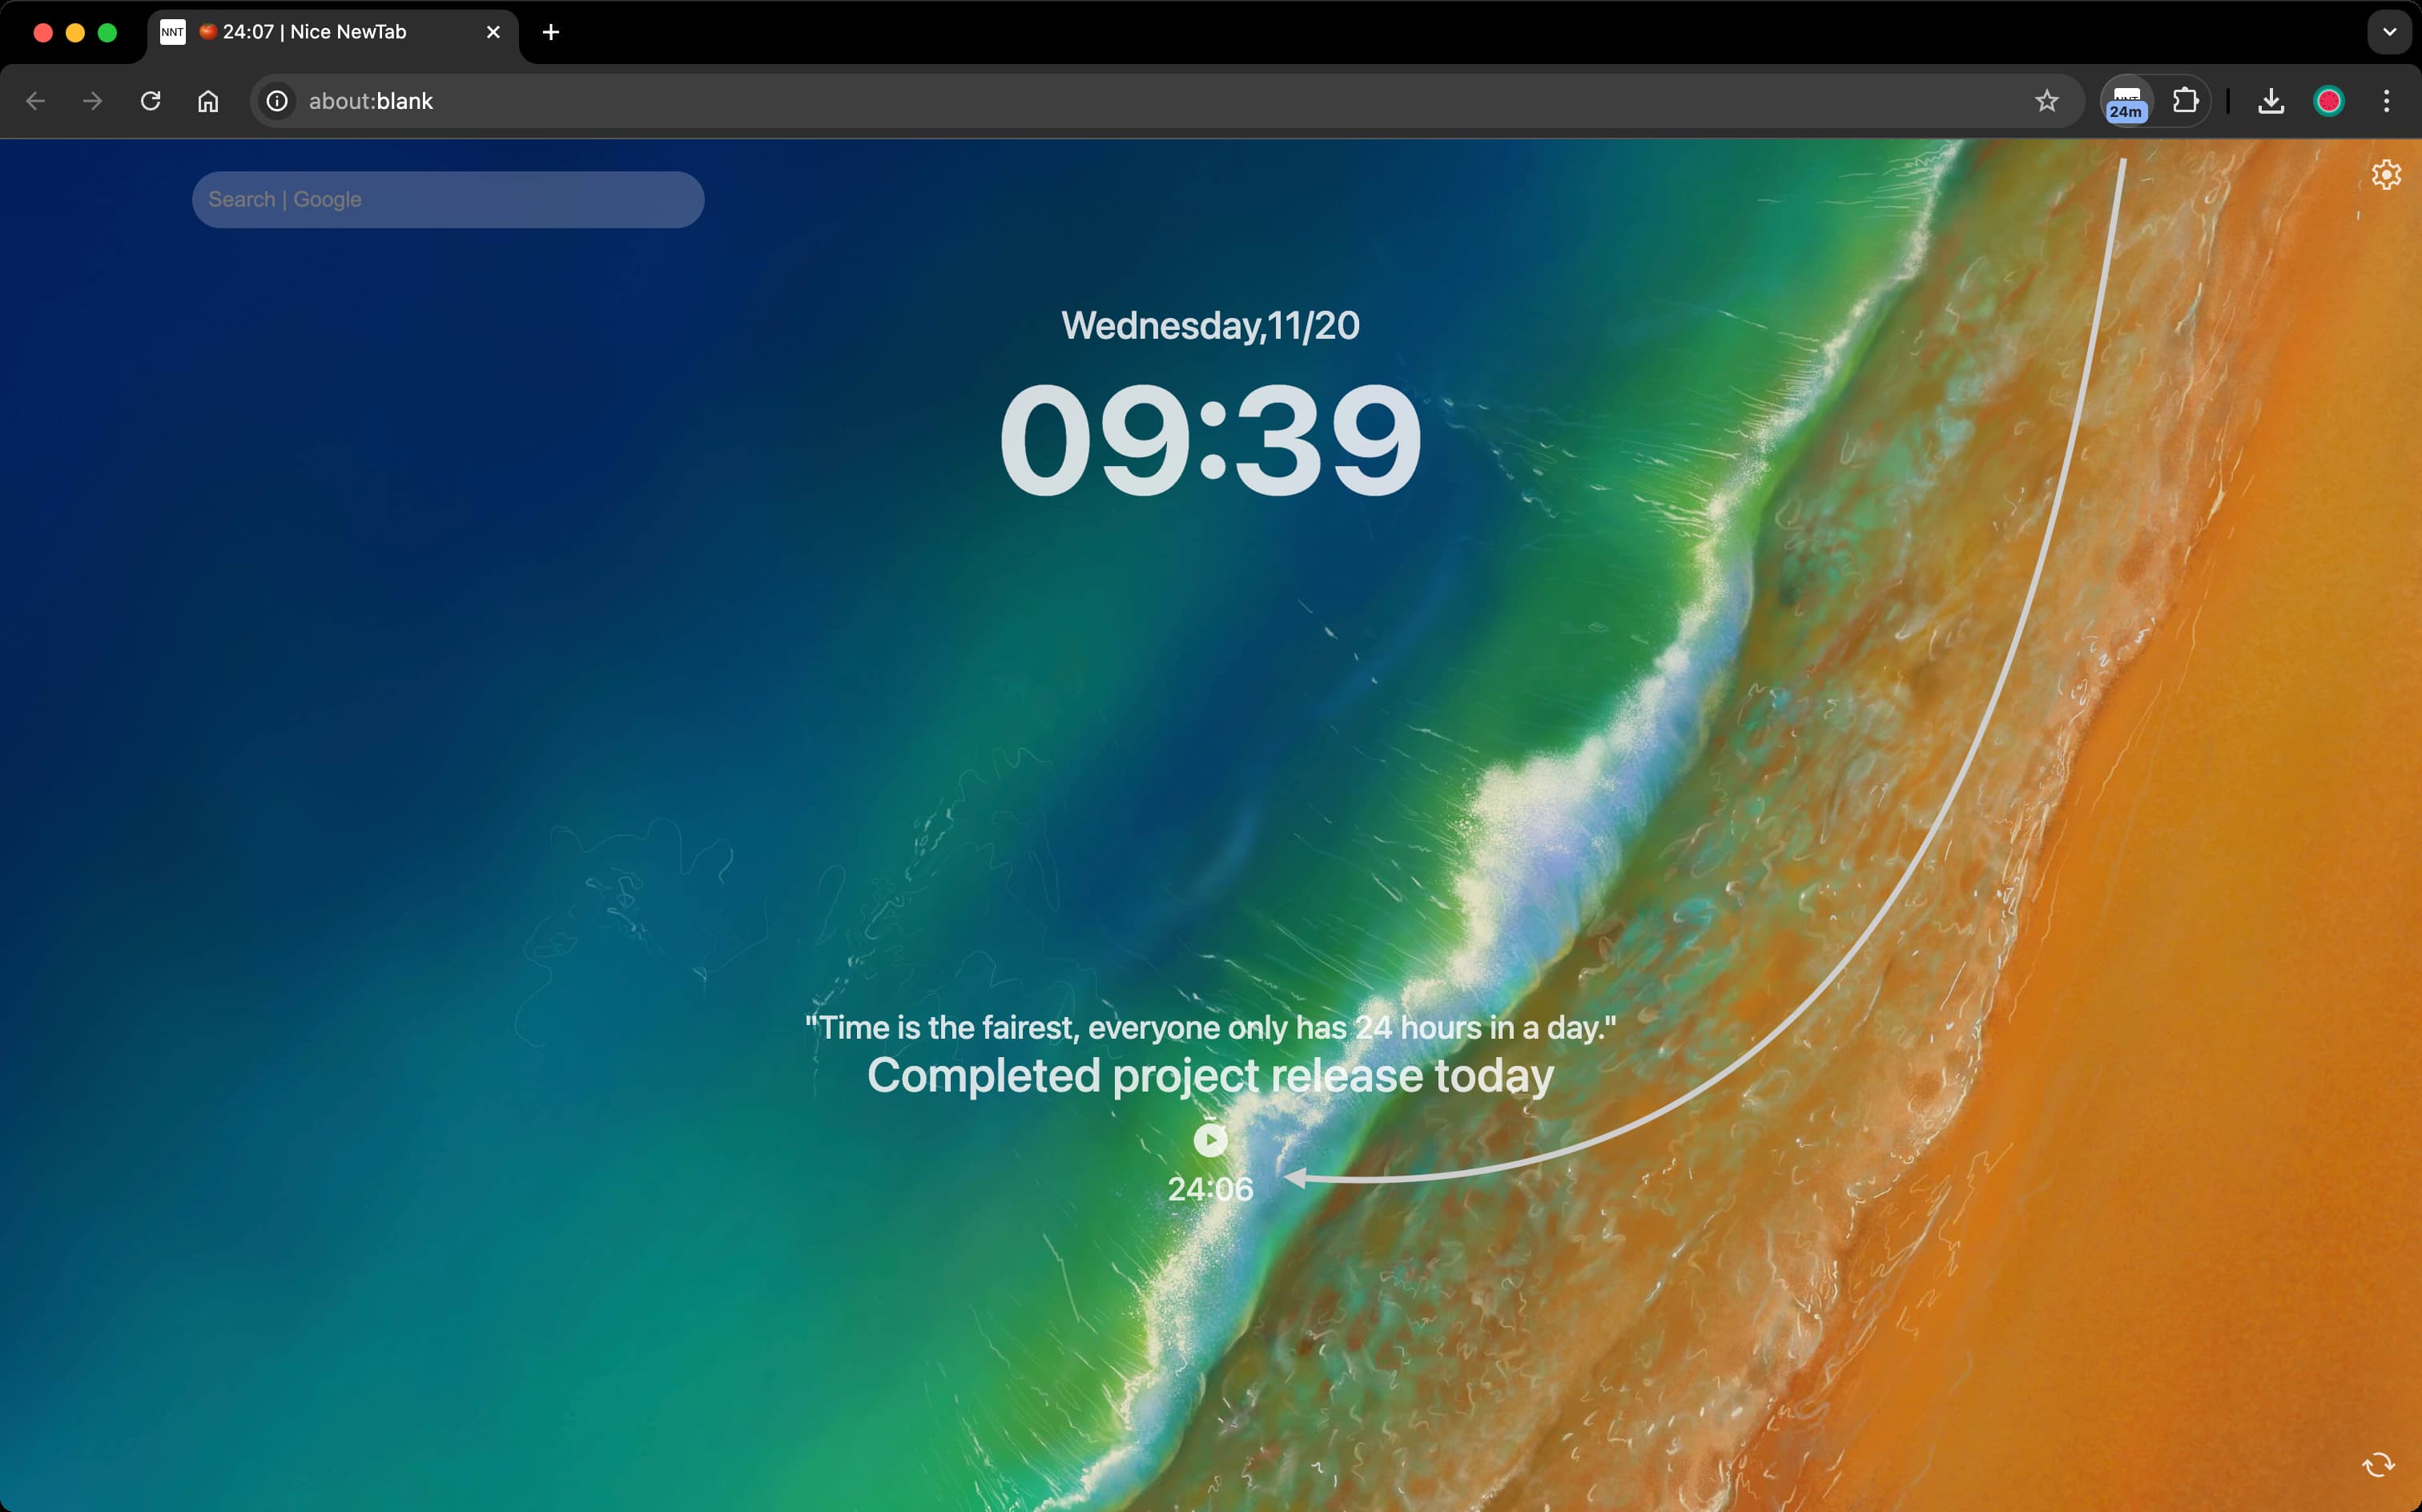Click the Search Google input field
The image size is (2422, 1512).
pos(449,199)
